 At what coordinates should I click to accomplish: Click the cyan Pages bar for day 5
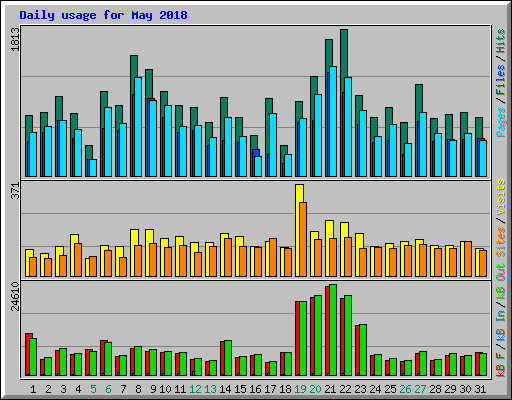tap(93, 168)
